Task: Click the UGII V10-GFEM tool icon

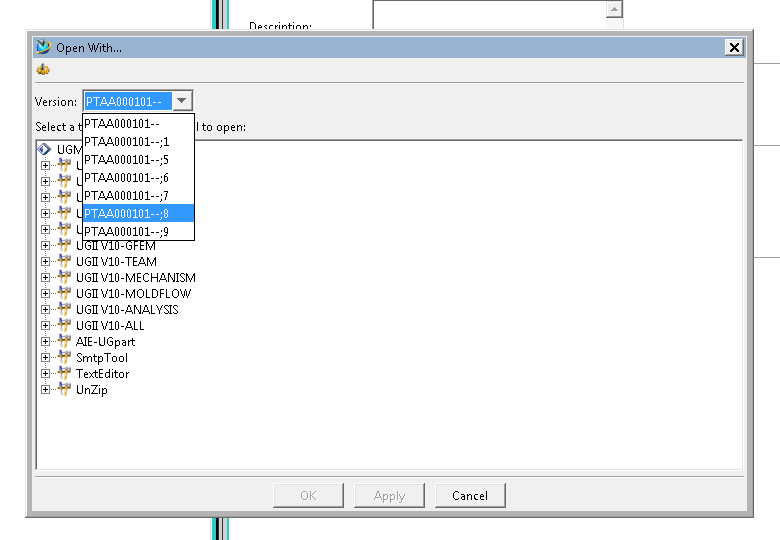Action: coord(64,245)
